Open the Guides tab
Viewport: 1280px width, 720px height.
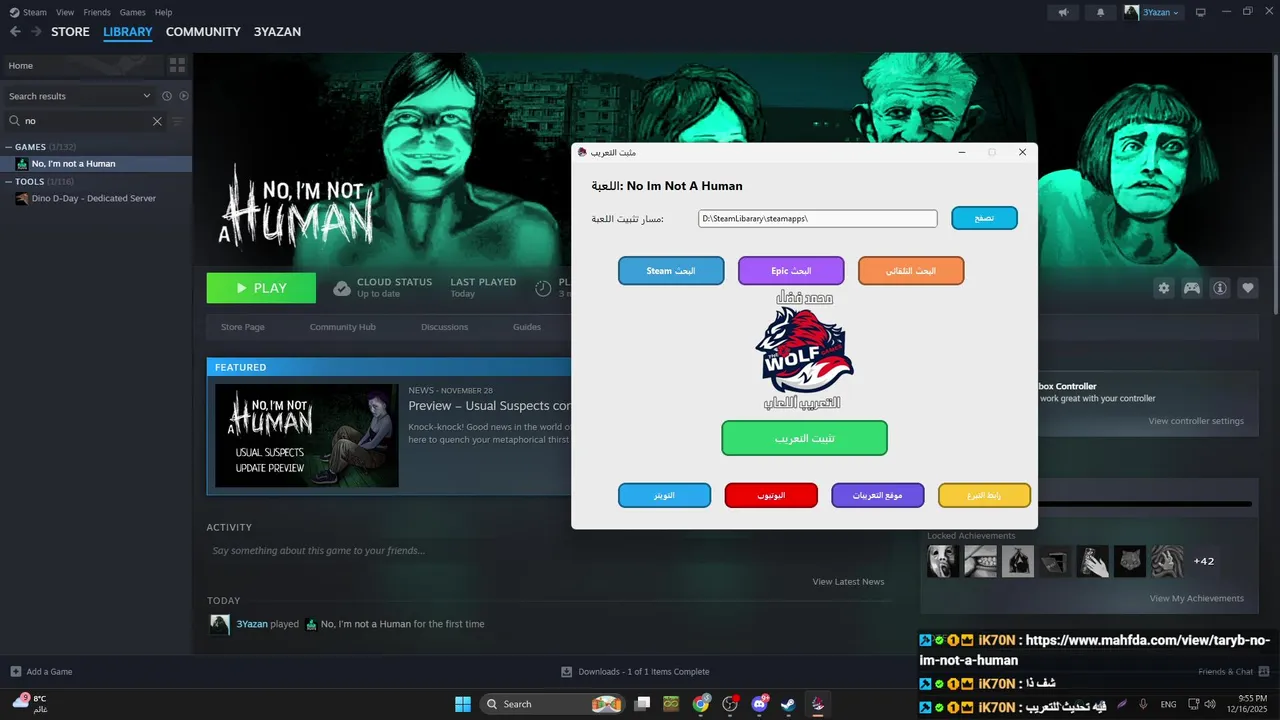coord(527,327)
